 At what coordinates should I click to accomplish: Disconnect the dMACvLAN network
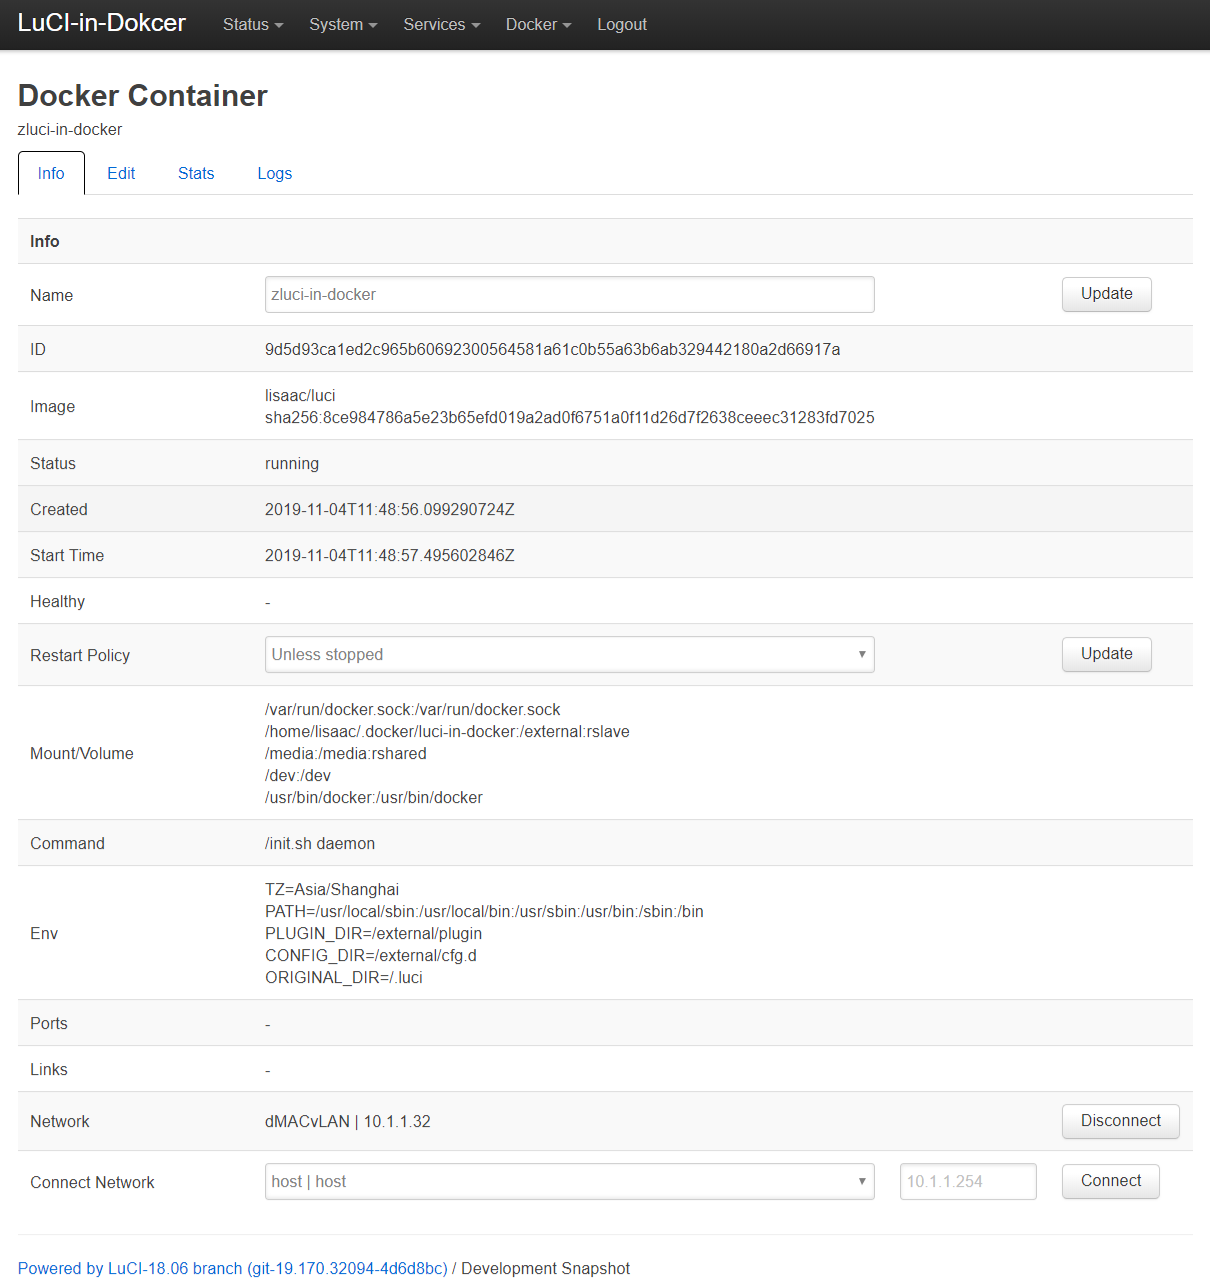1120,1121
